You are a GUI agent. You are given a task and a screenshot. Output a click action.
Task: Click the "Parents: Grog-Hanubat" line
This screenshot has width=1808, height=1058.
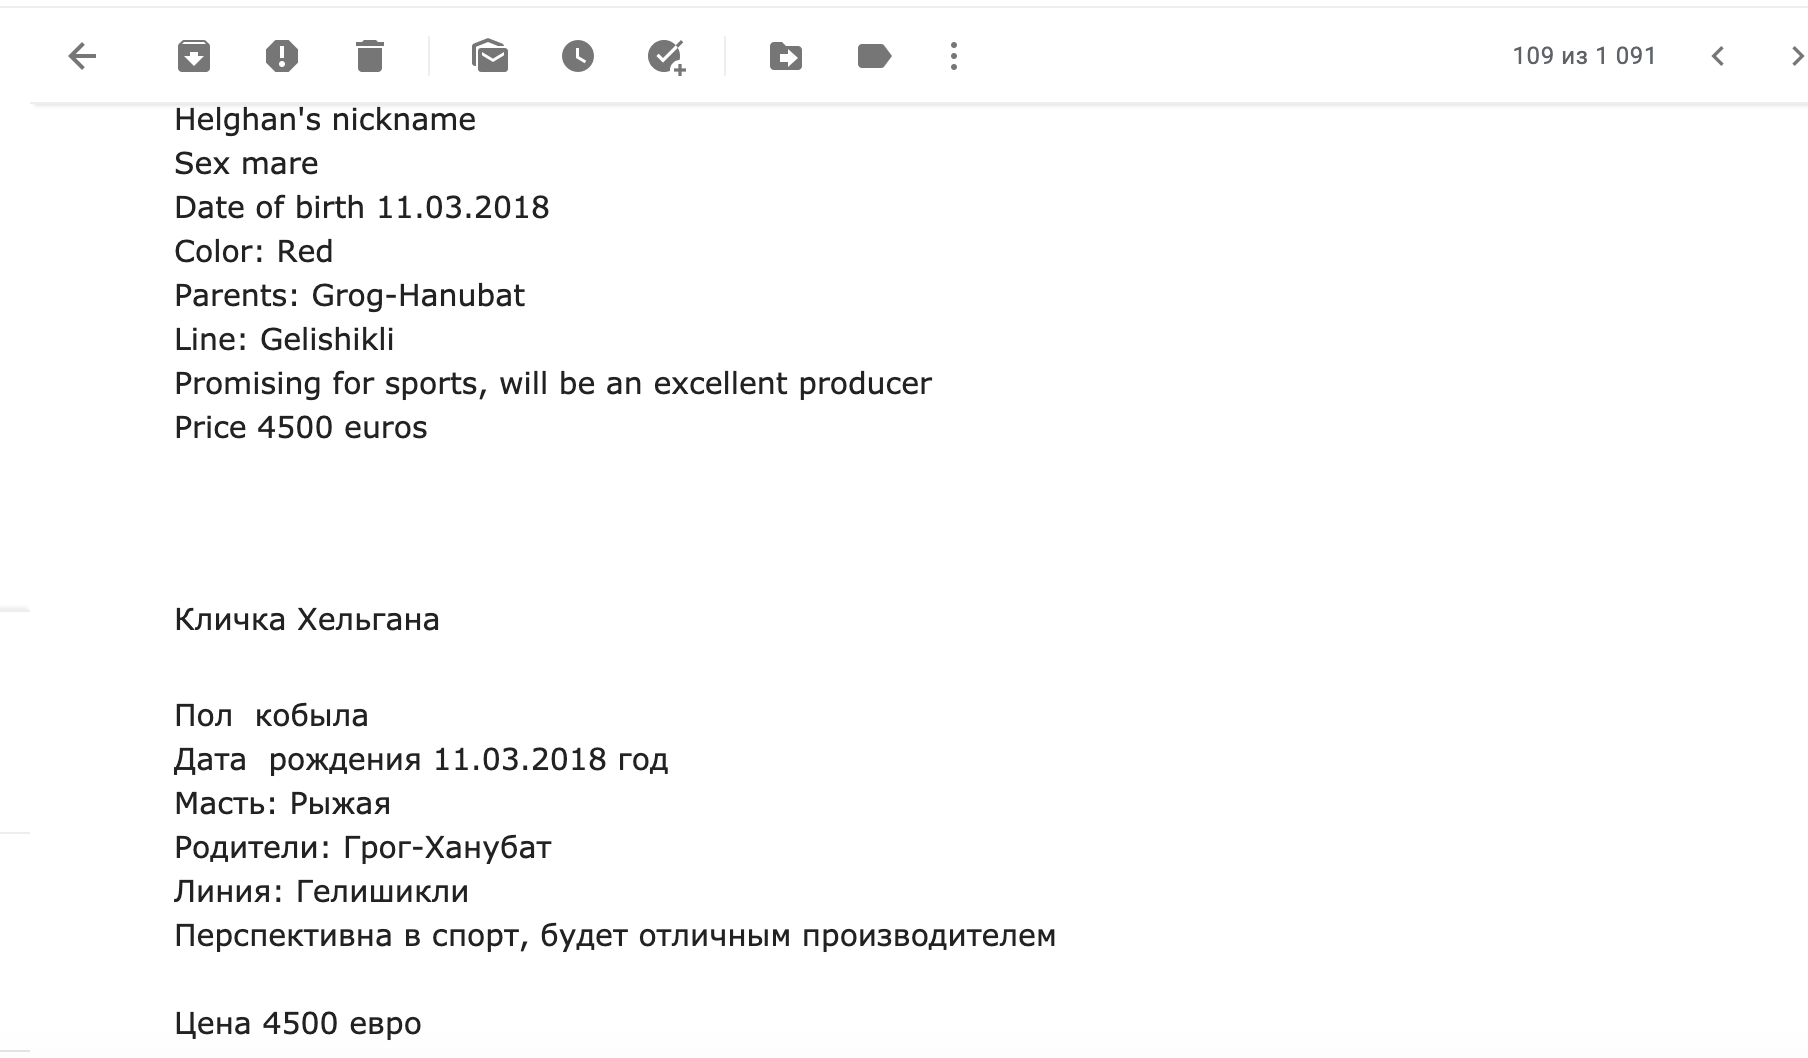(x=349, y=296)
